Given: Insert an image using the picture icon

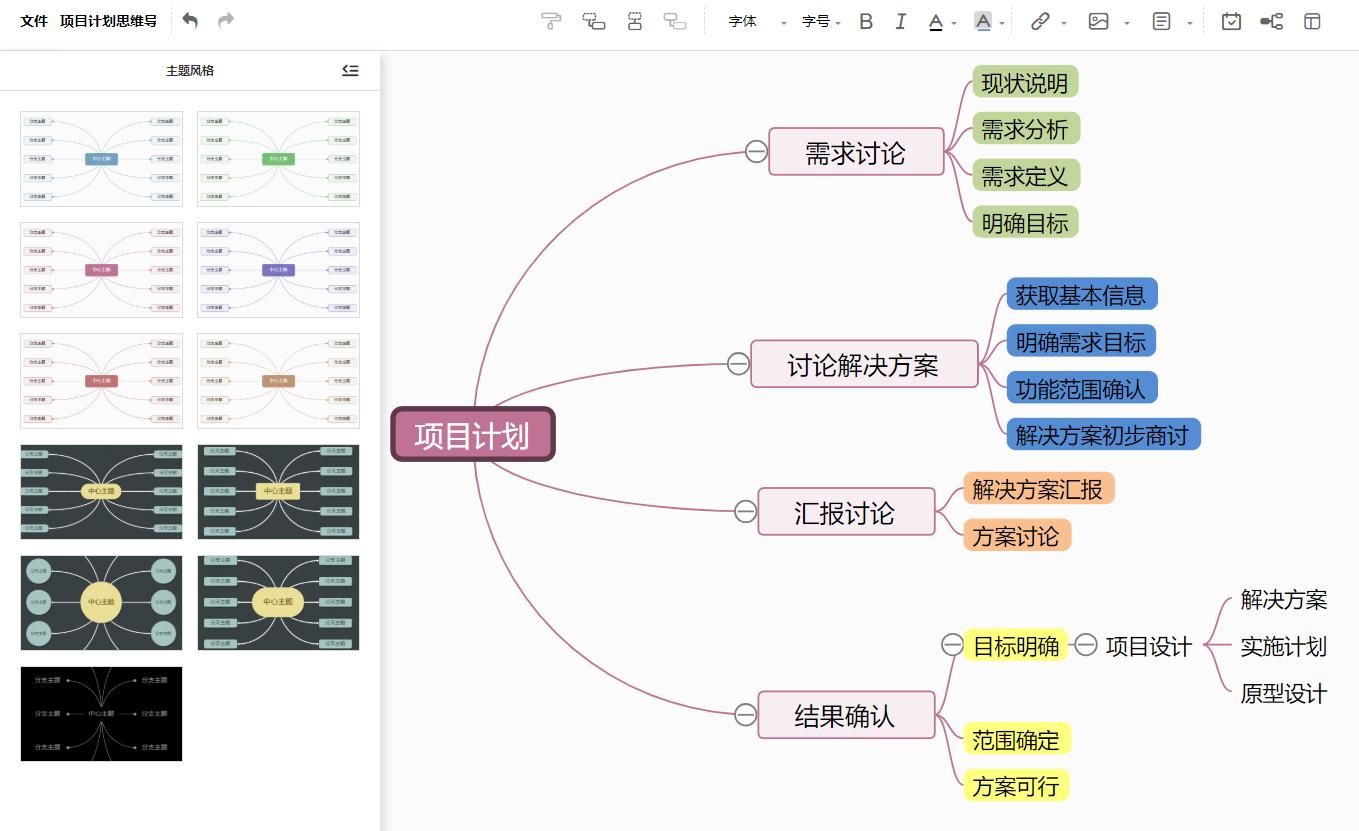Looking at the screenshot, I should click(x=1100, y=21).
